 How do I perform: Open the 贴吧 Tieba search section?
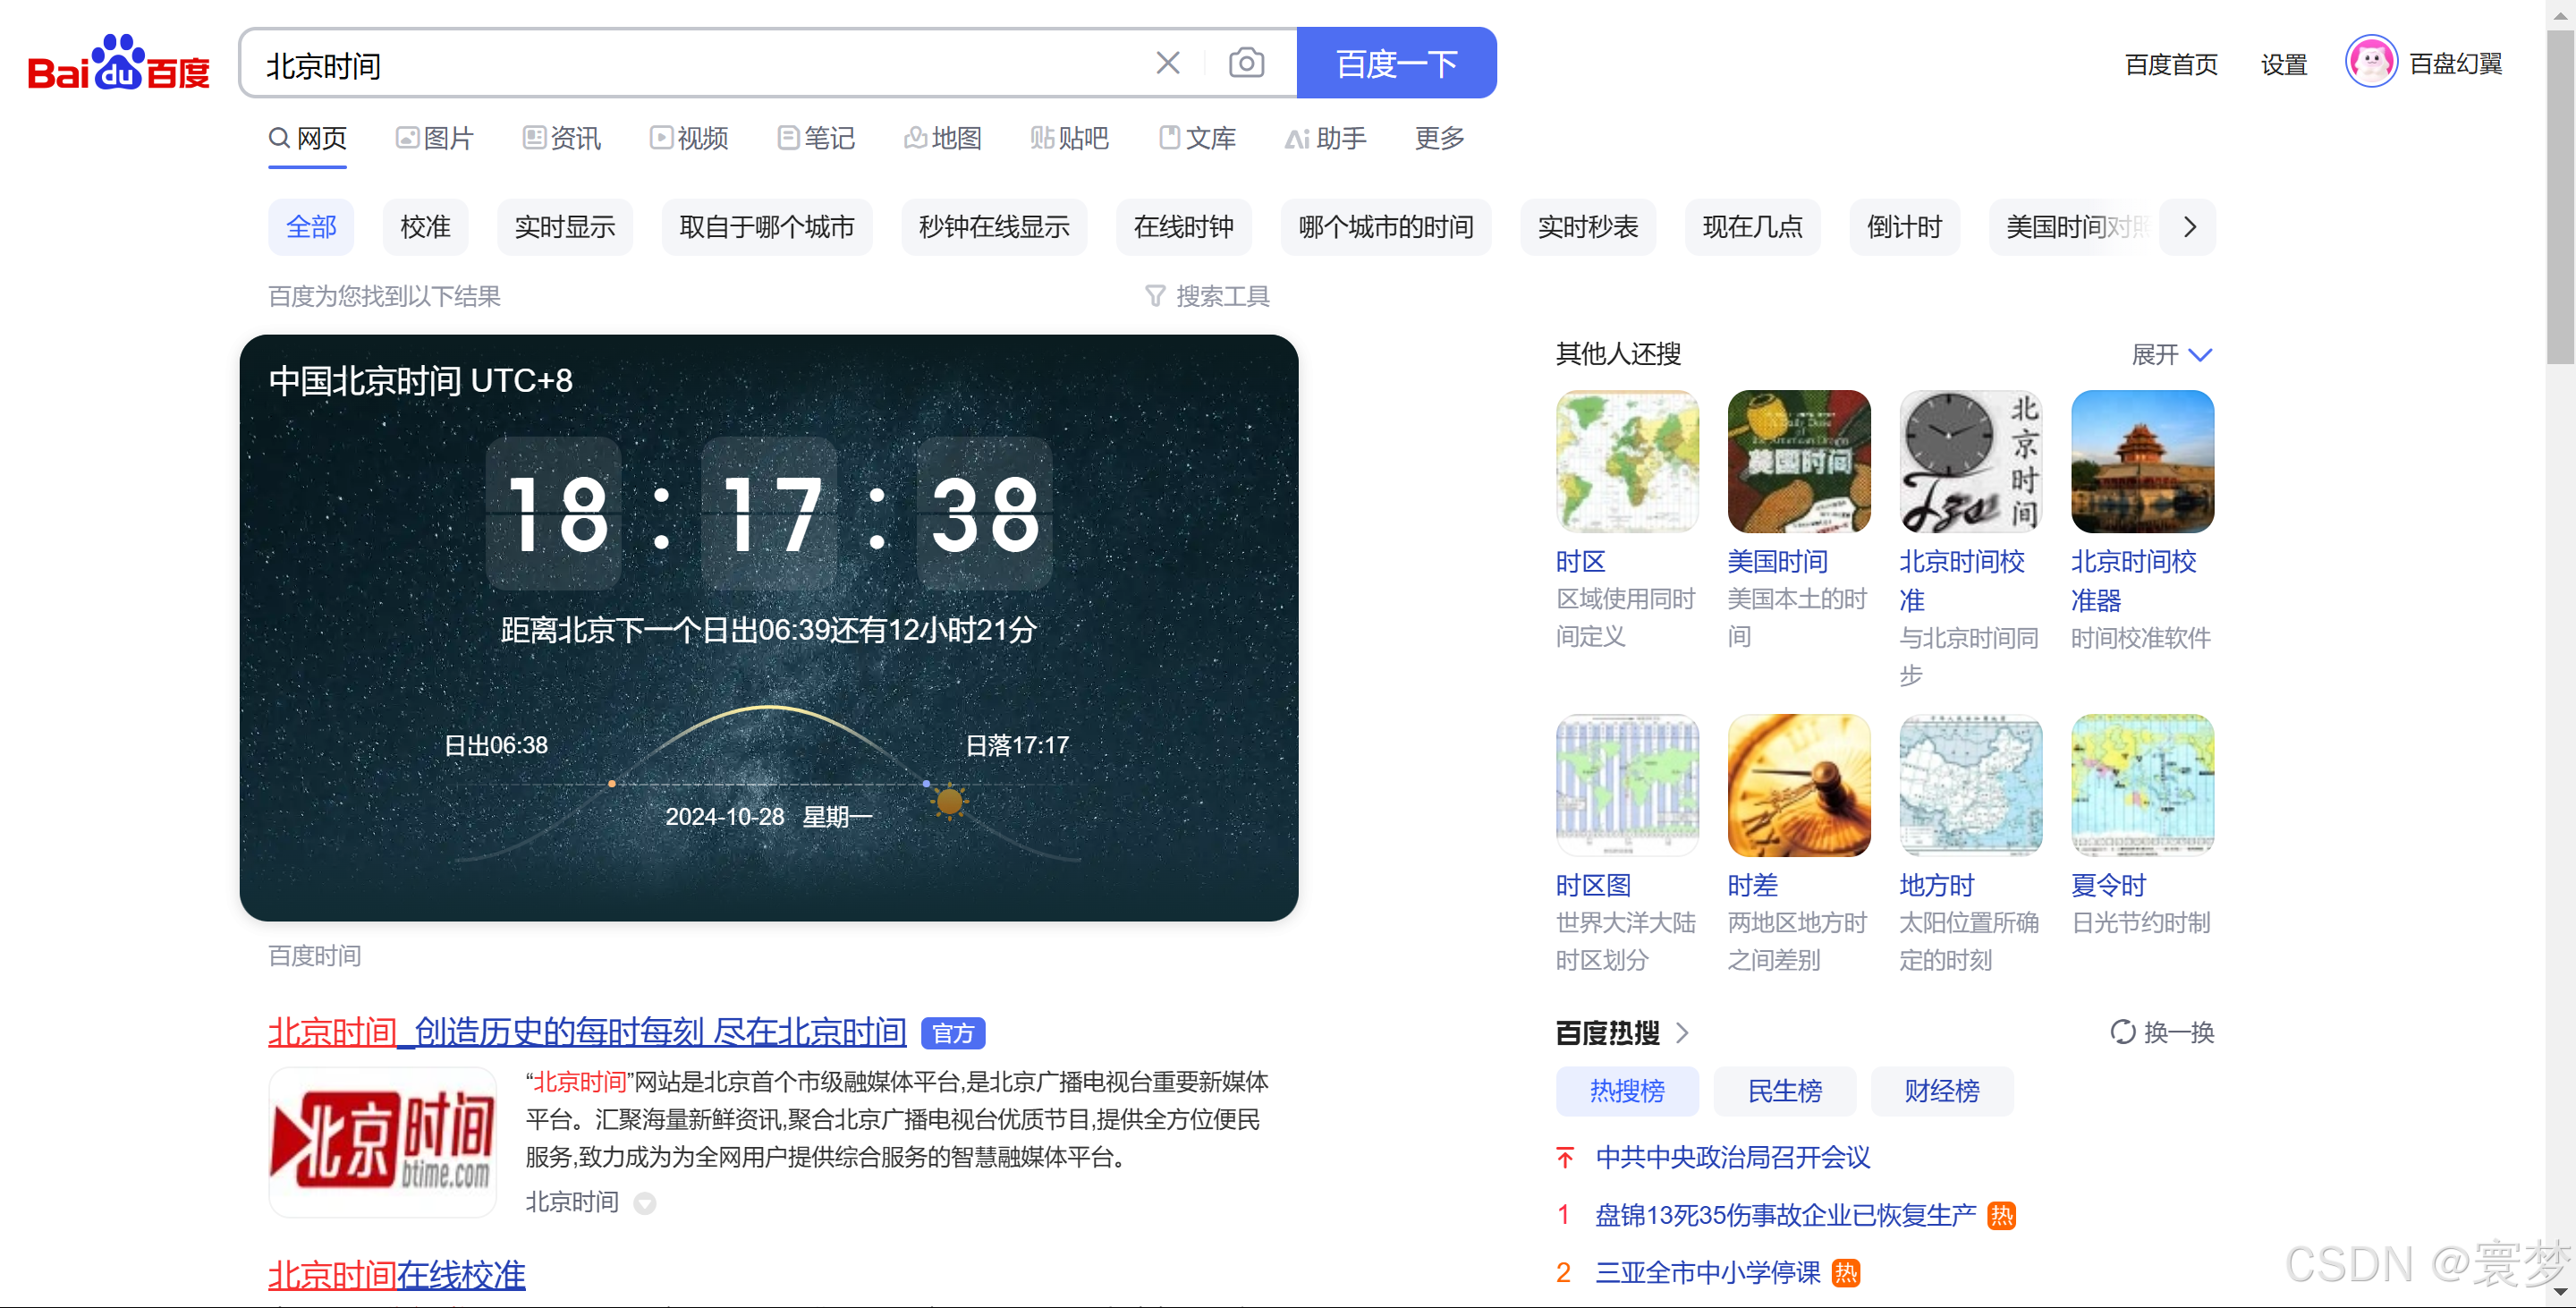point(1069,138)
